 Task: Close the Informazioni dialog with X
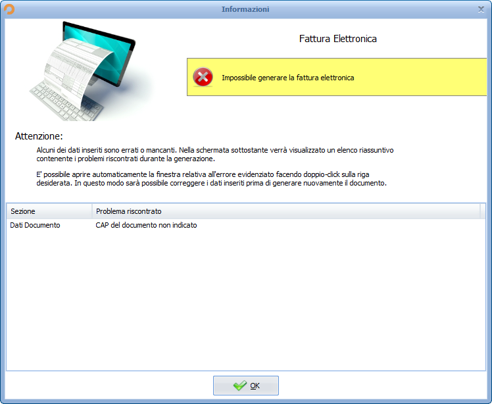coord(481,9)
